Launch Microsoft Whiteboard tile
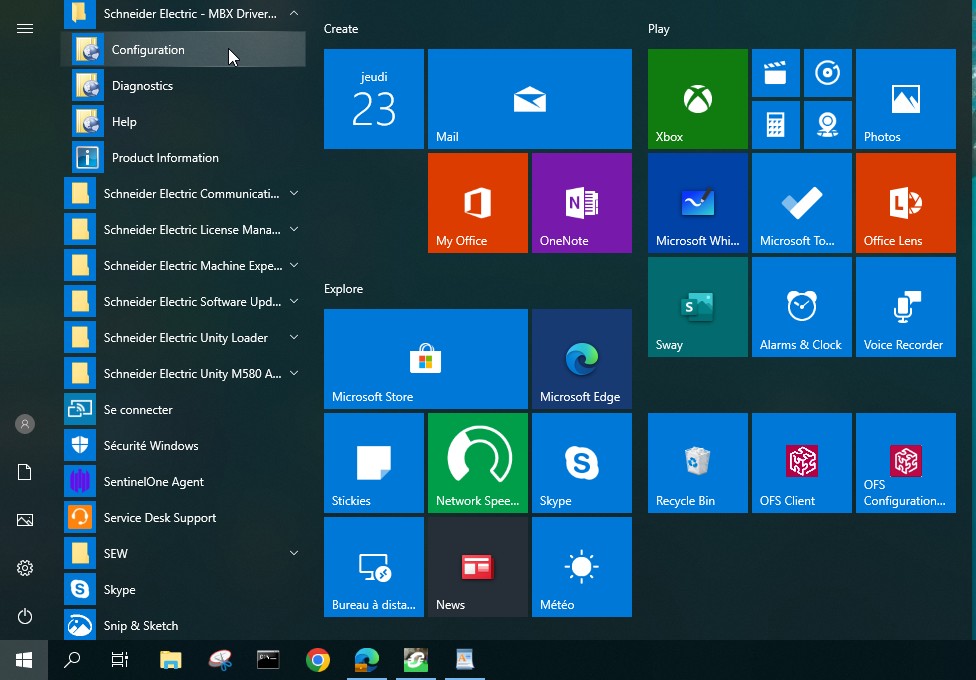 [698, 203]
